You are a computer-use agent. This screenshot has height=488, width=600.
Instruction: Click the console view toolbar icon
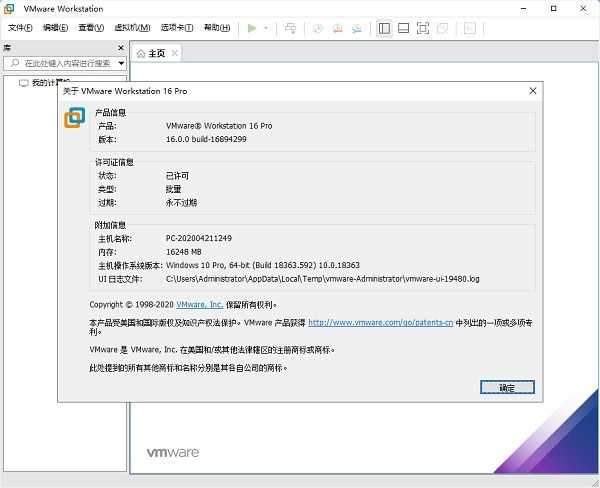point(470,28)
